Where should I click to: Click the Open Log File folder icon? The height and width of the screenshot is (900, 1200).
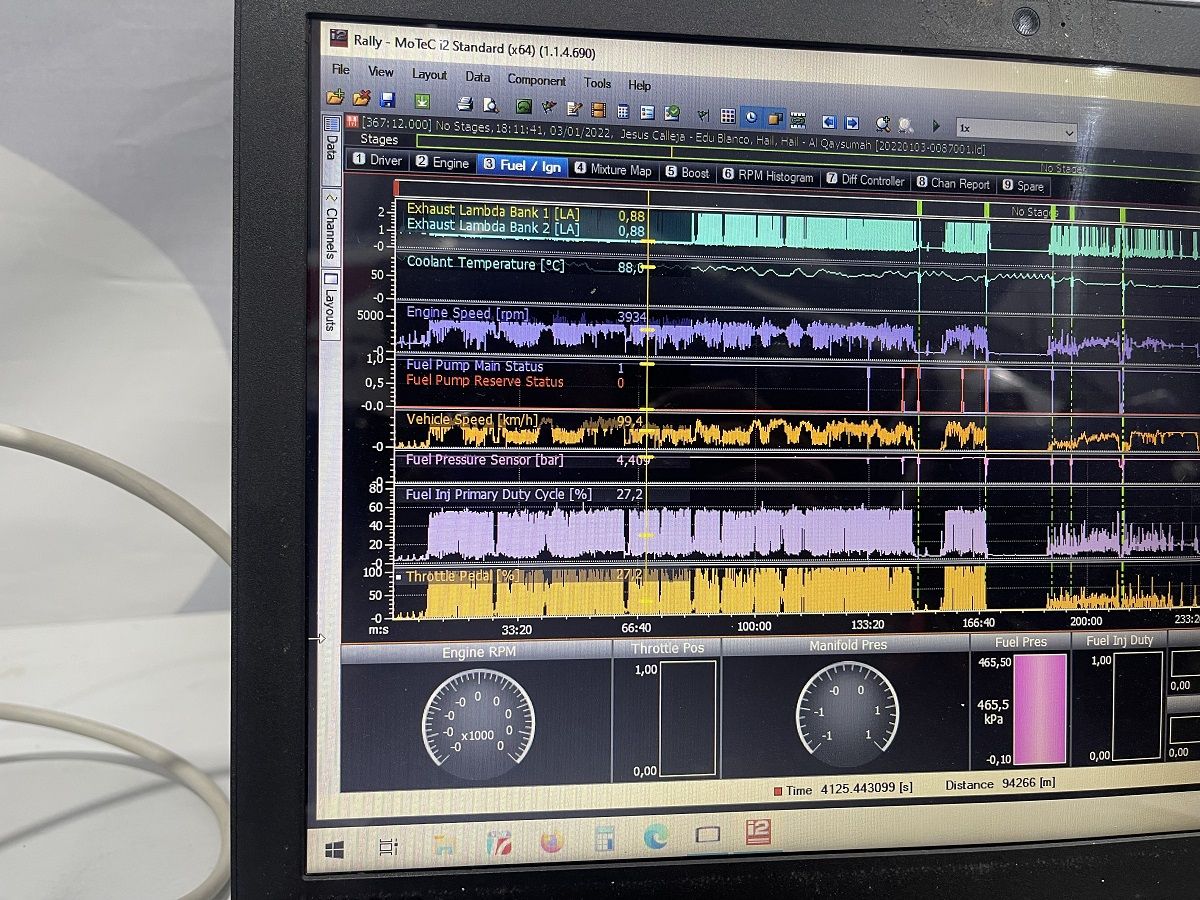[x=336, y=97]
